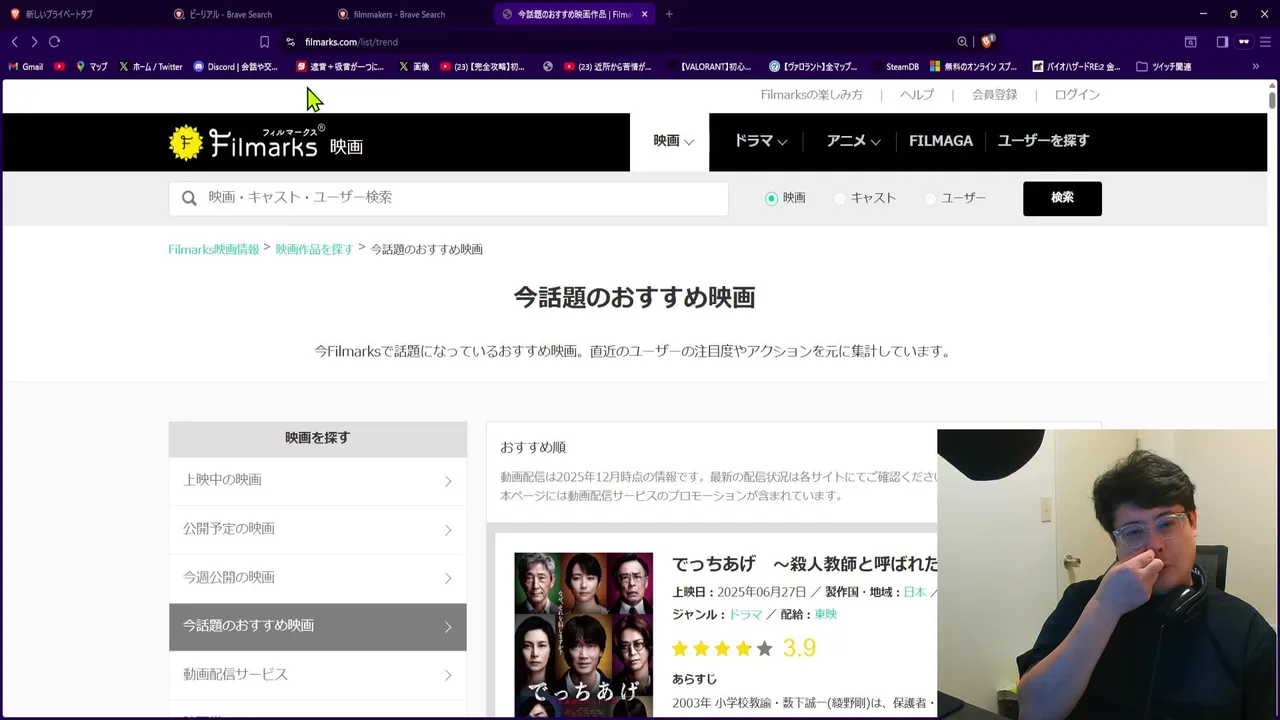Image resolution: width=1280 pixels, height=720 pixels.
Task: Open the ヘルプ link
Action: [x=916, y=95]
